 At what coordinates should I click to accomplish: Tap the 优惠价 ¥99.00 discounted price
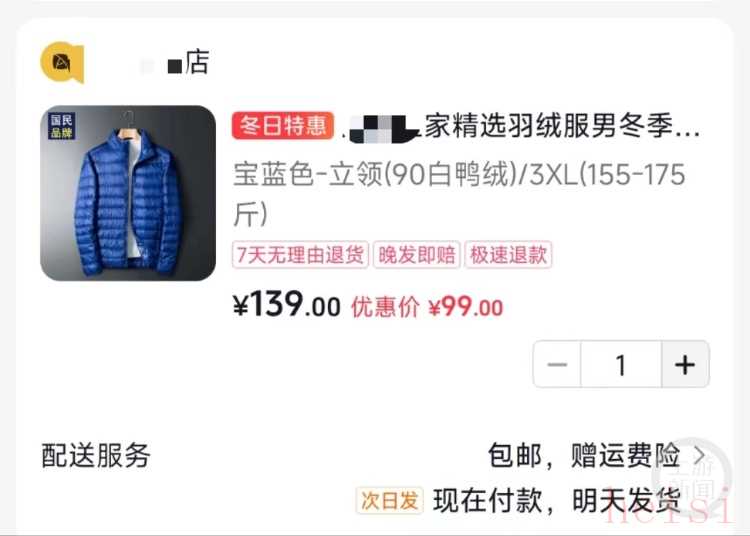(x=427, y=307)
